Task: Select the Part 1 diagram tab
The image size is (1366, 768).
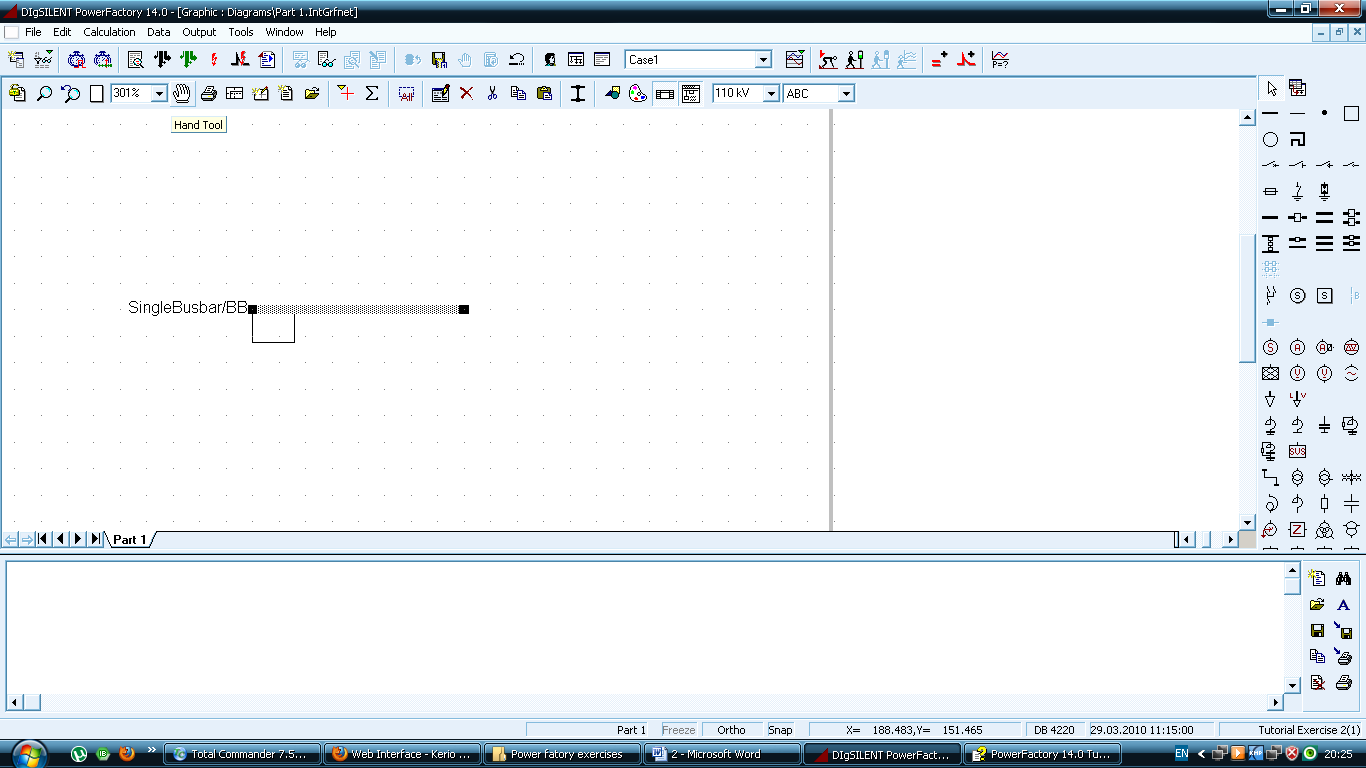Action: [x=130, y=540]
